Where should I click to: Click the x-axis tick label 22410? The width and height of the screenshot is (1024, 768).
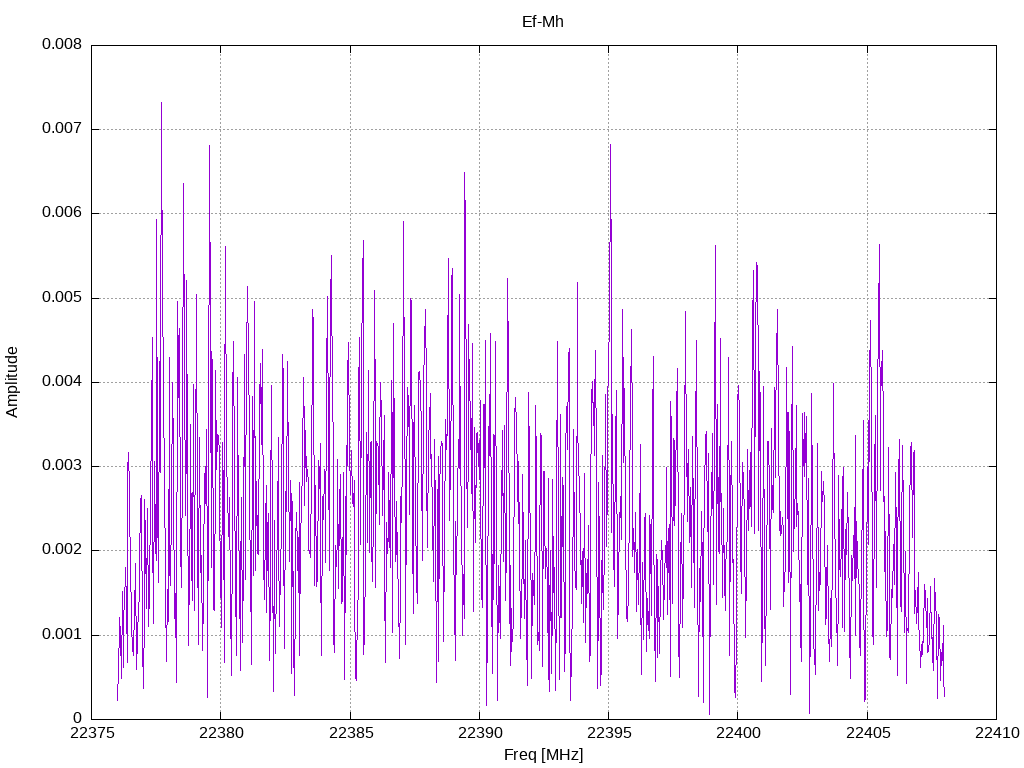tap(997, 733)
